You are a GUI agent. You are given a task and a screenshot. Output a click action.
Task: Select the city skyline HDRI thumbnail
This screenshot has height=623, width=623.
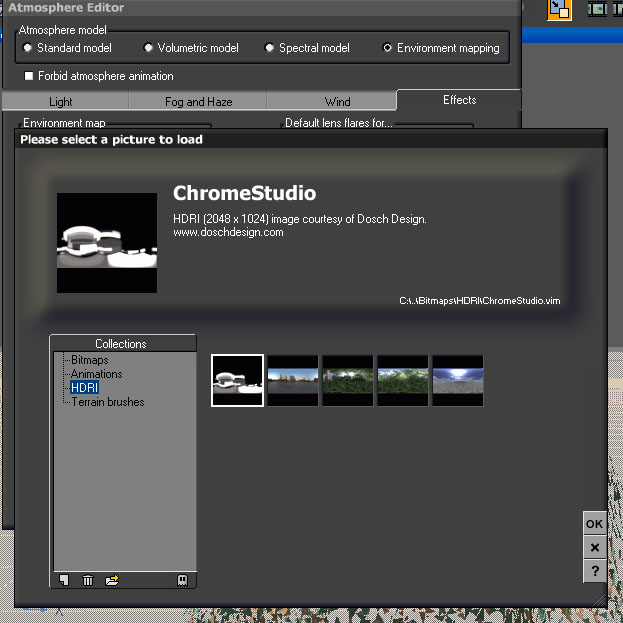point(293,381)
